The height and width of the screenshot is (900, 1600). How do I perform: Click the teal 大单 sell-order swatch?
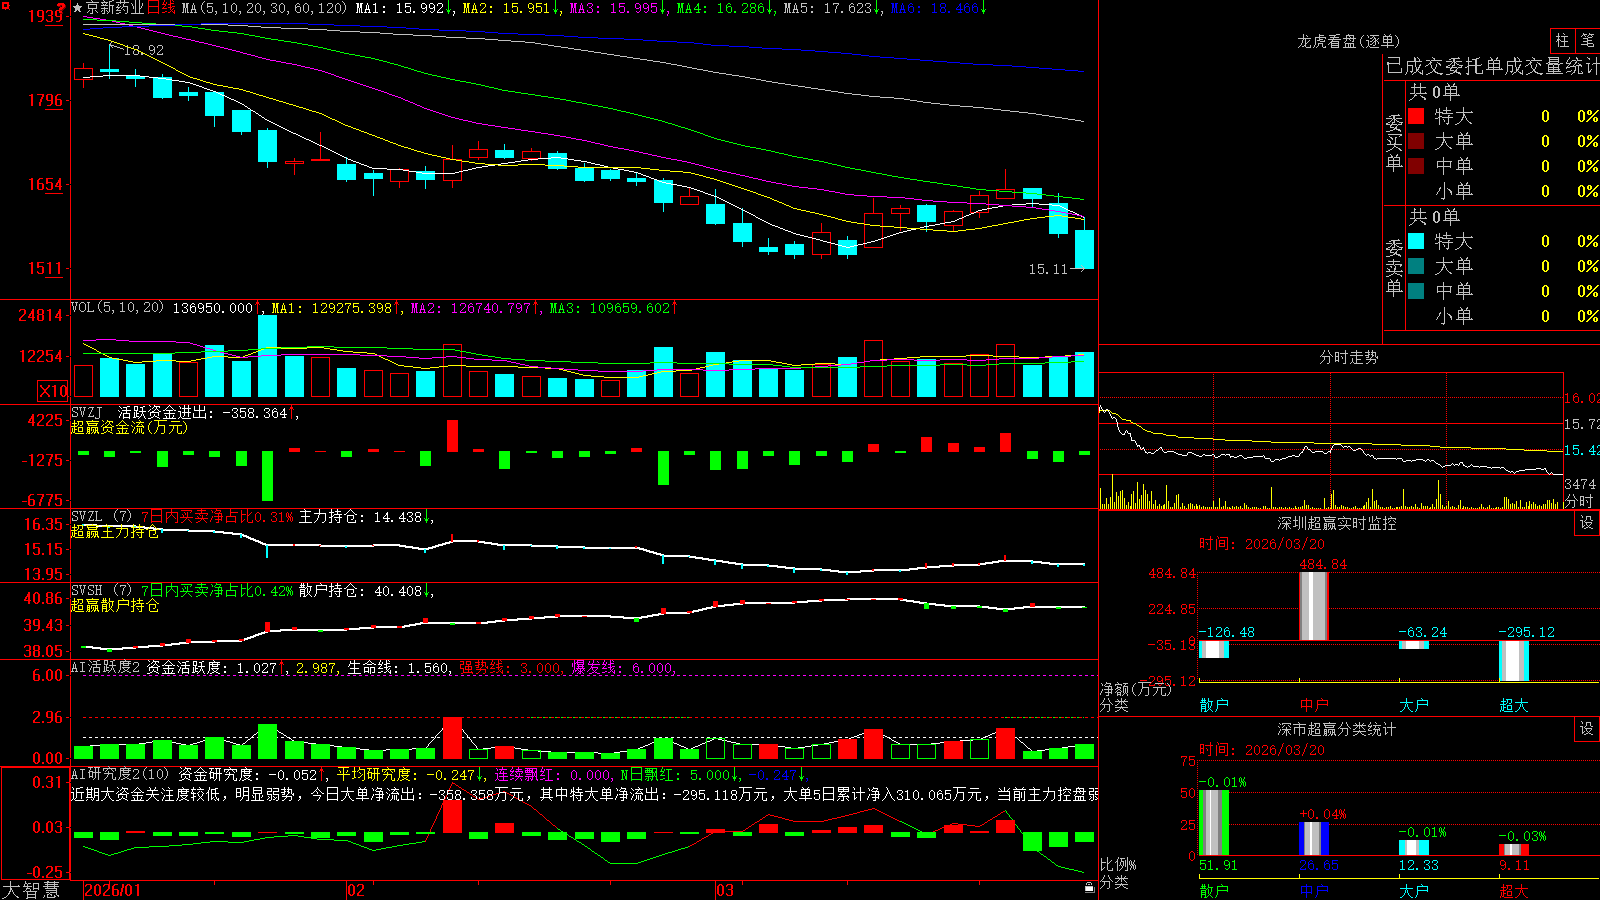pos(1416,266)
